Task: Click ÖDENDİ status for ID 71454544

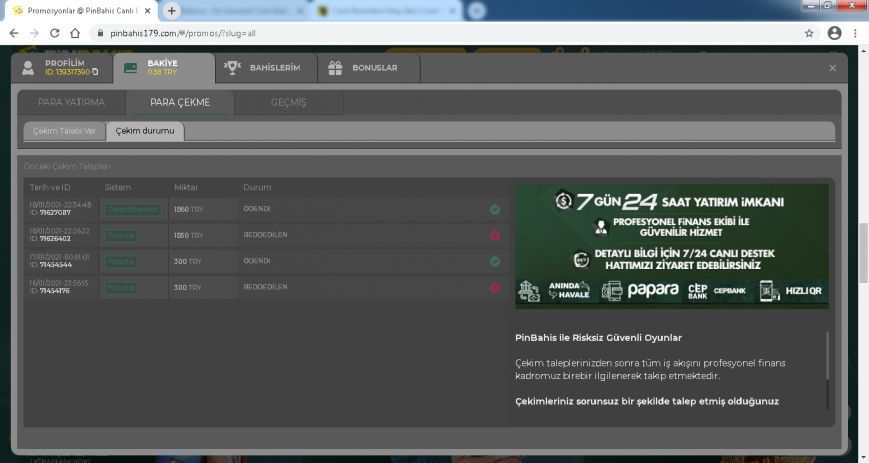Action: click(257, 261)
